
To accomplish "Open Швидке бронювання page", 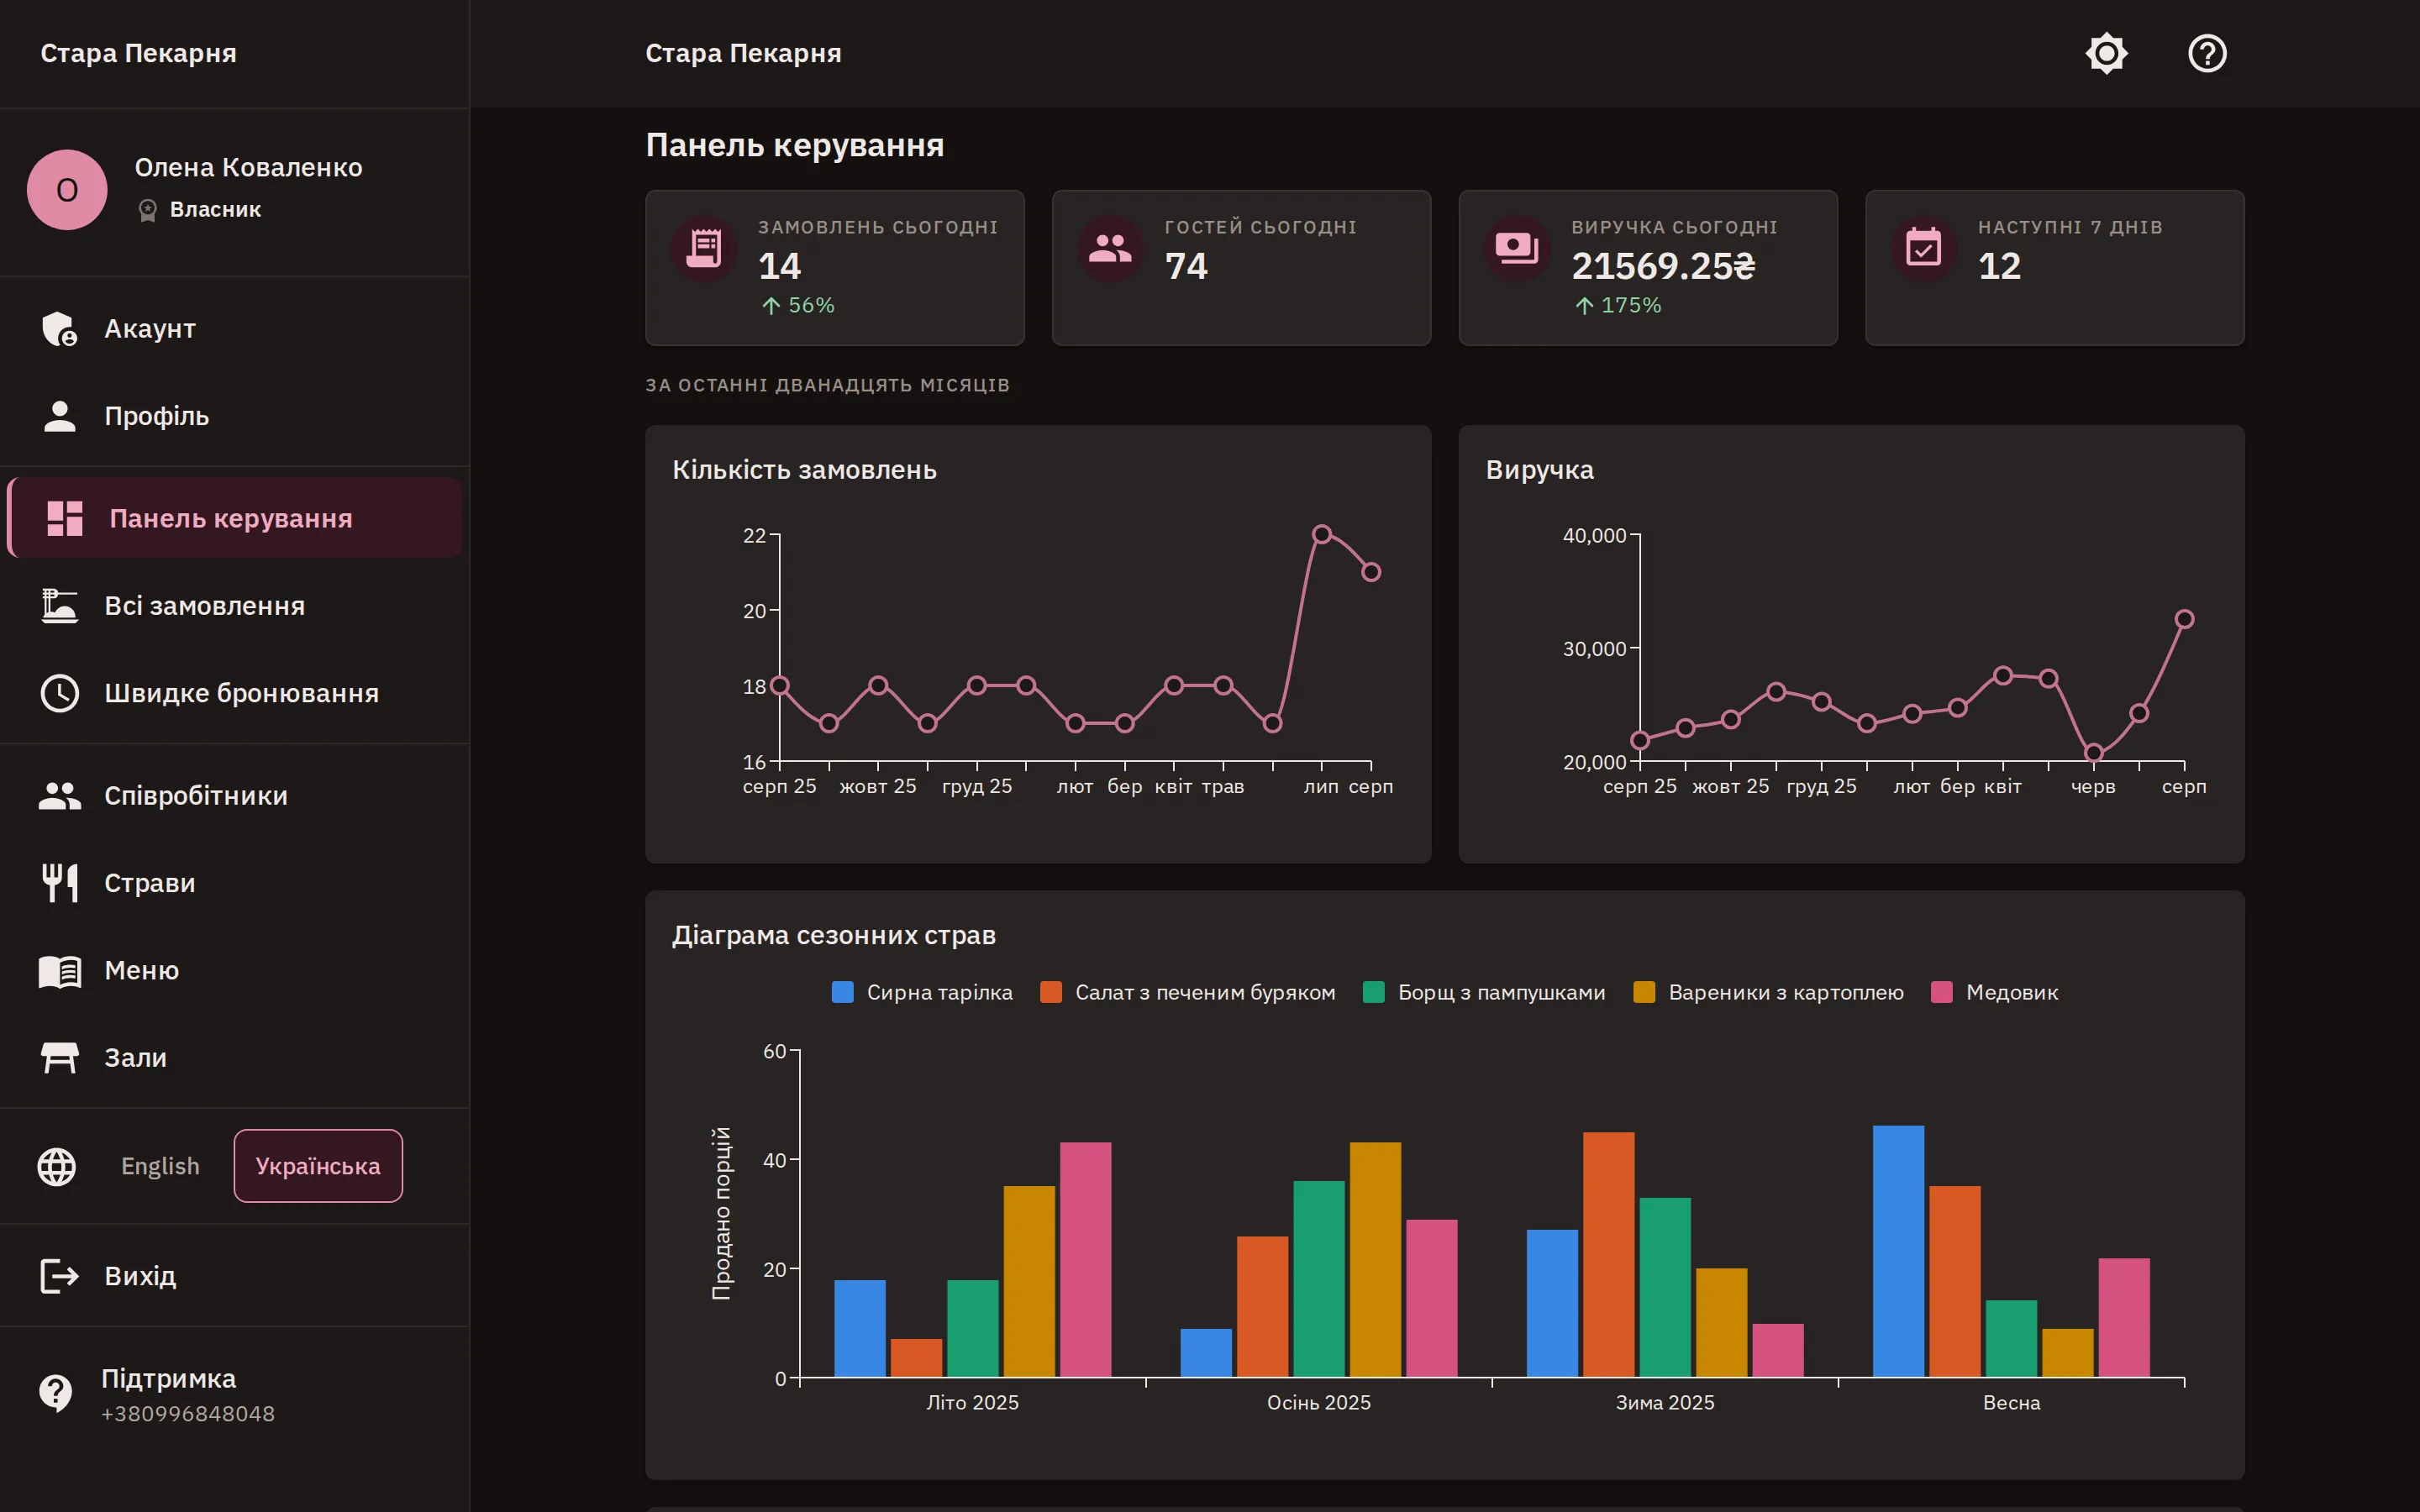I will click(235, 693).
